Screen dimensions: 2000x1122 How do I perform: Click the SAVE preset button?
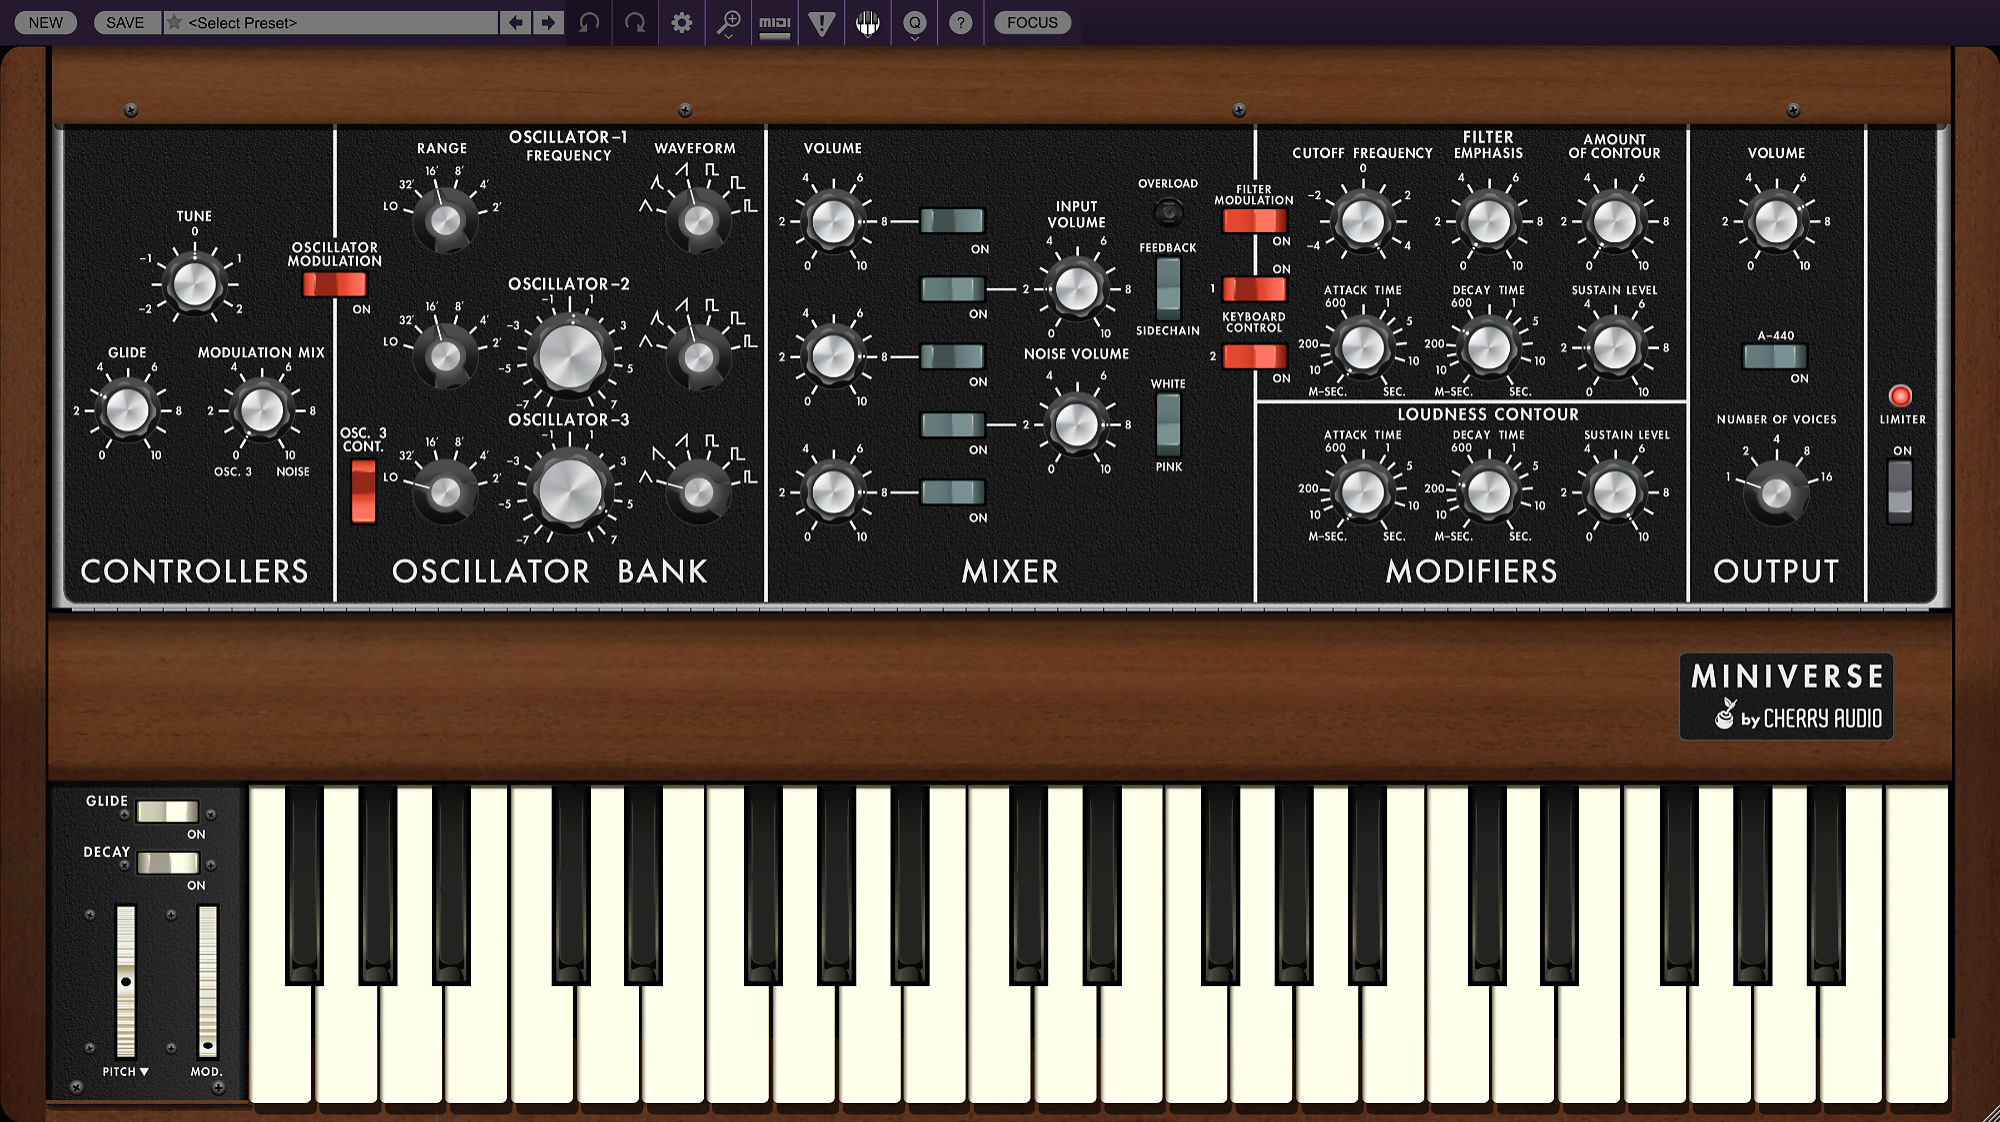(125, 22)
